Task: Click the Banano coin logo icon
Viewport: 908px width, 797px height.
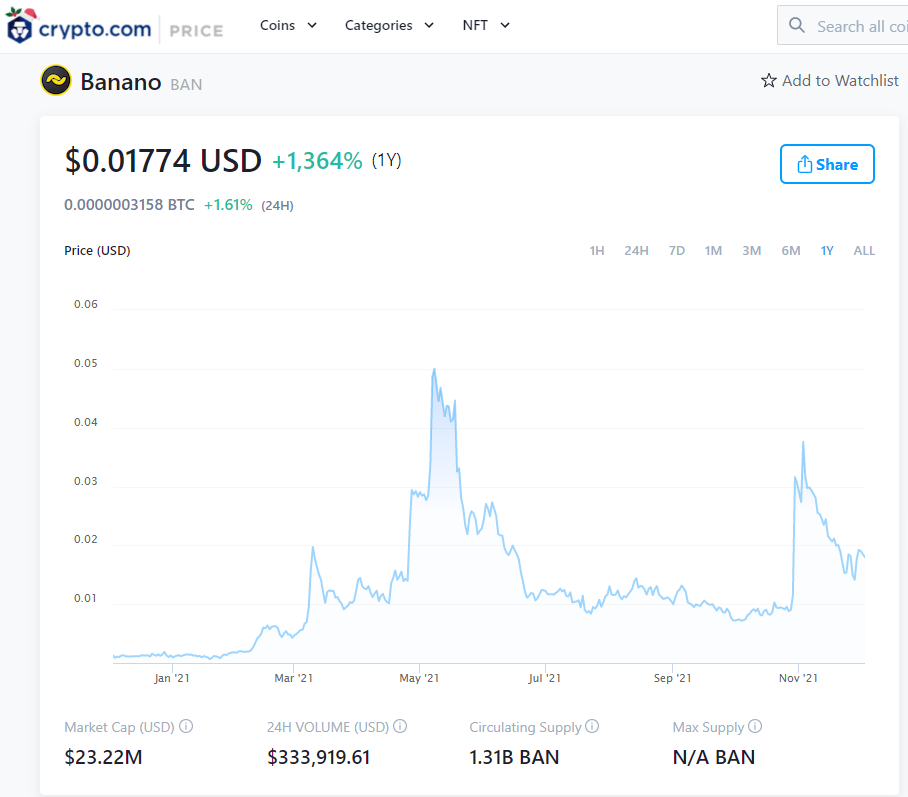Action: (x=56, y=81)
